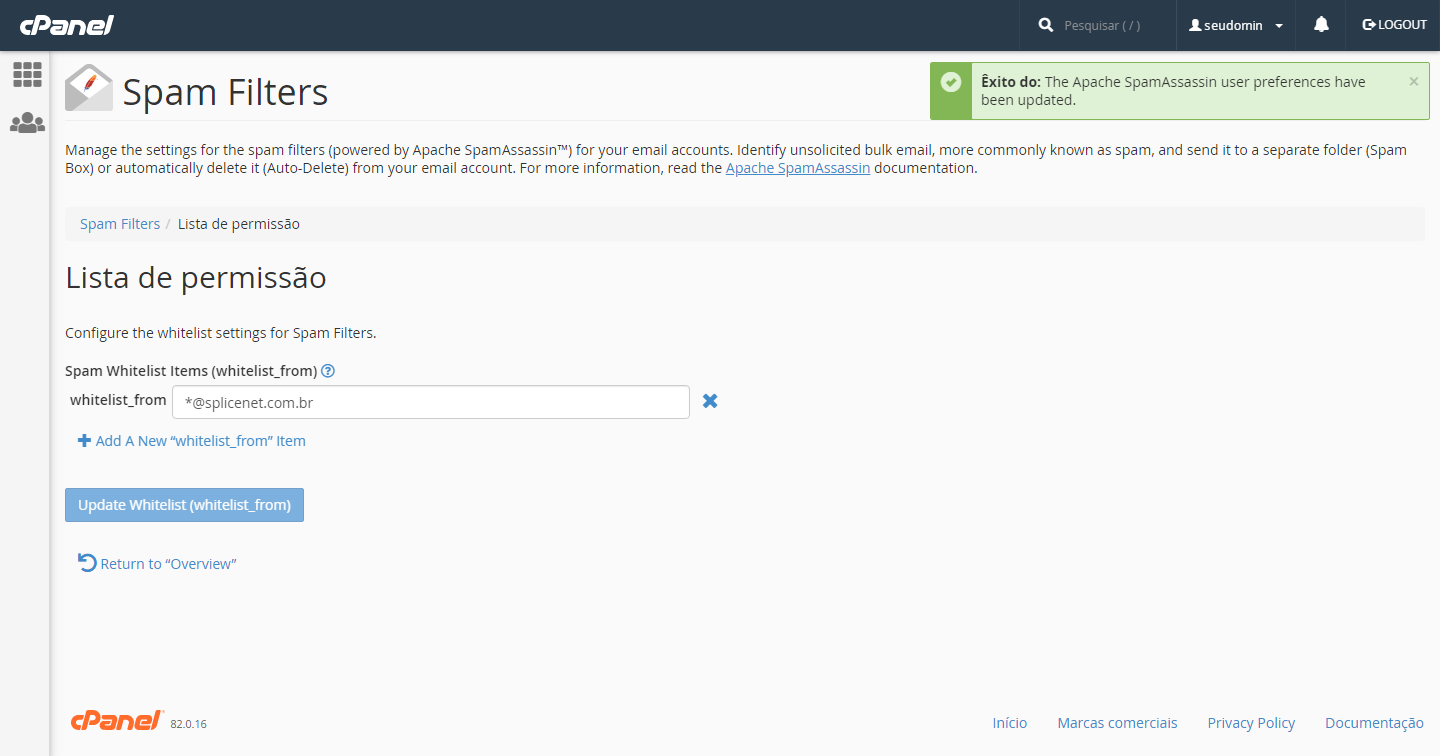Click the whitelist_from input field
Image resolution: width=1440 pixels, height=756 pixels.
(431, 402)
